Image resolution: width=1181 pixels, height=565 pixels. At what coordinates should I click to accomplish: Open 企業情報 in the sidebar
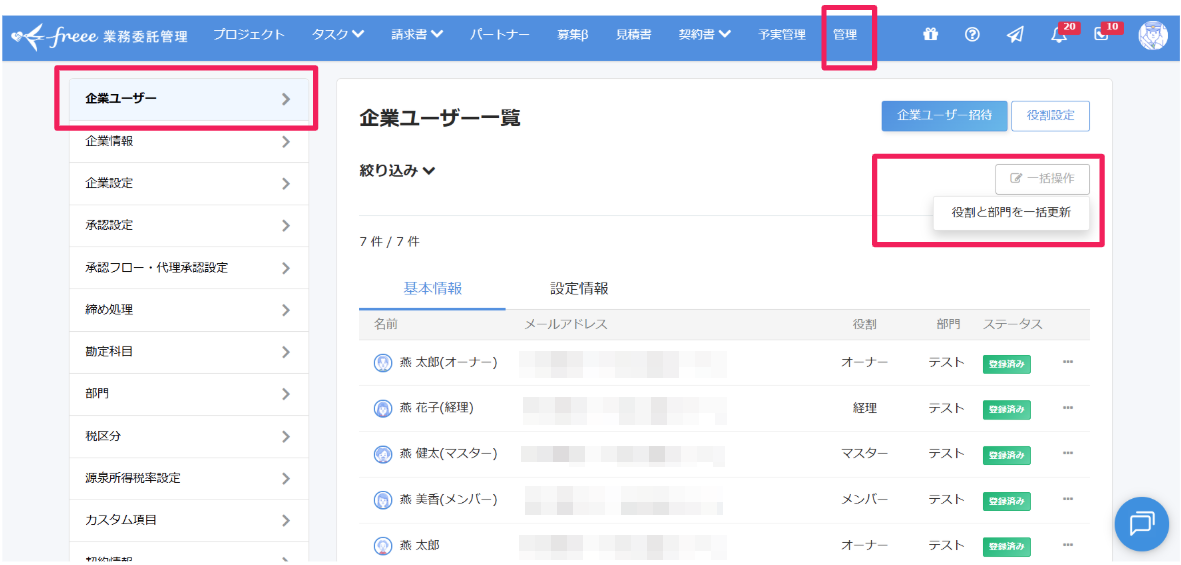(188, 141)
